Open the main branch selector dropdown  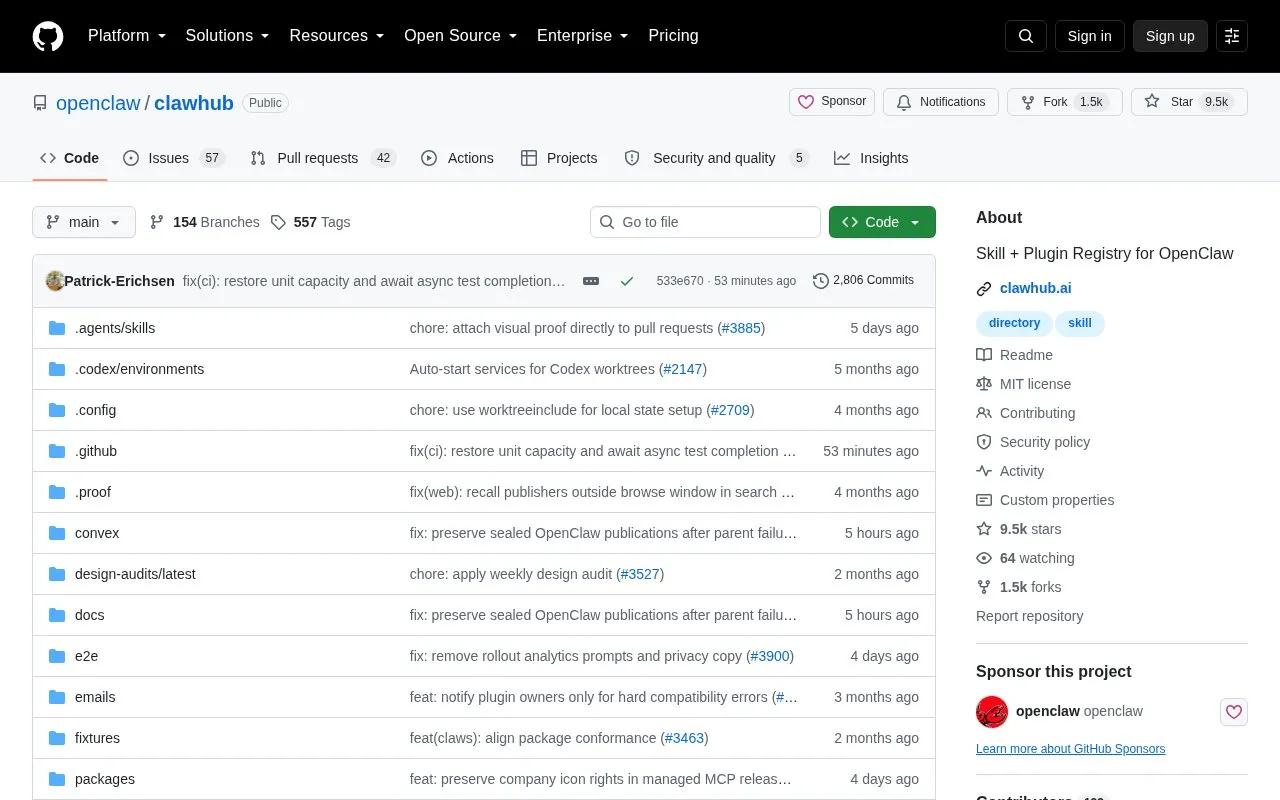(x=84, y=222)
